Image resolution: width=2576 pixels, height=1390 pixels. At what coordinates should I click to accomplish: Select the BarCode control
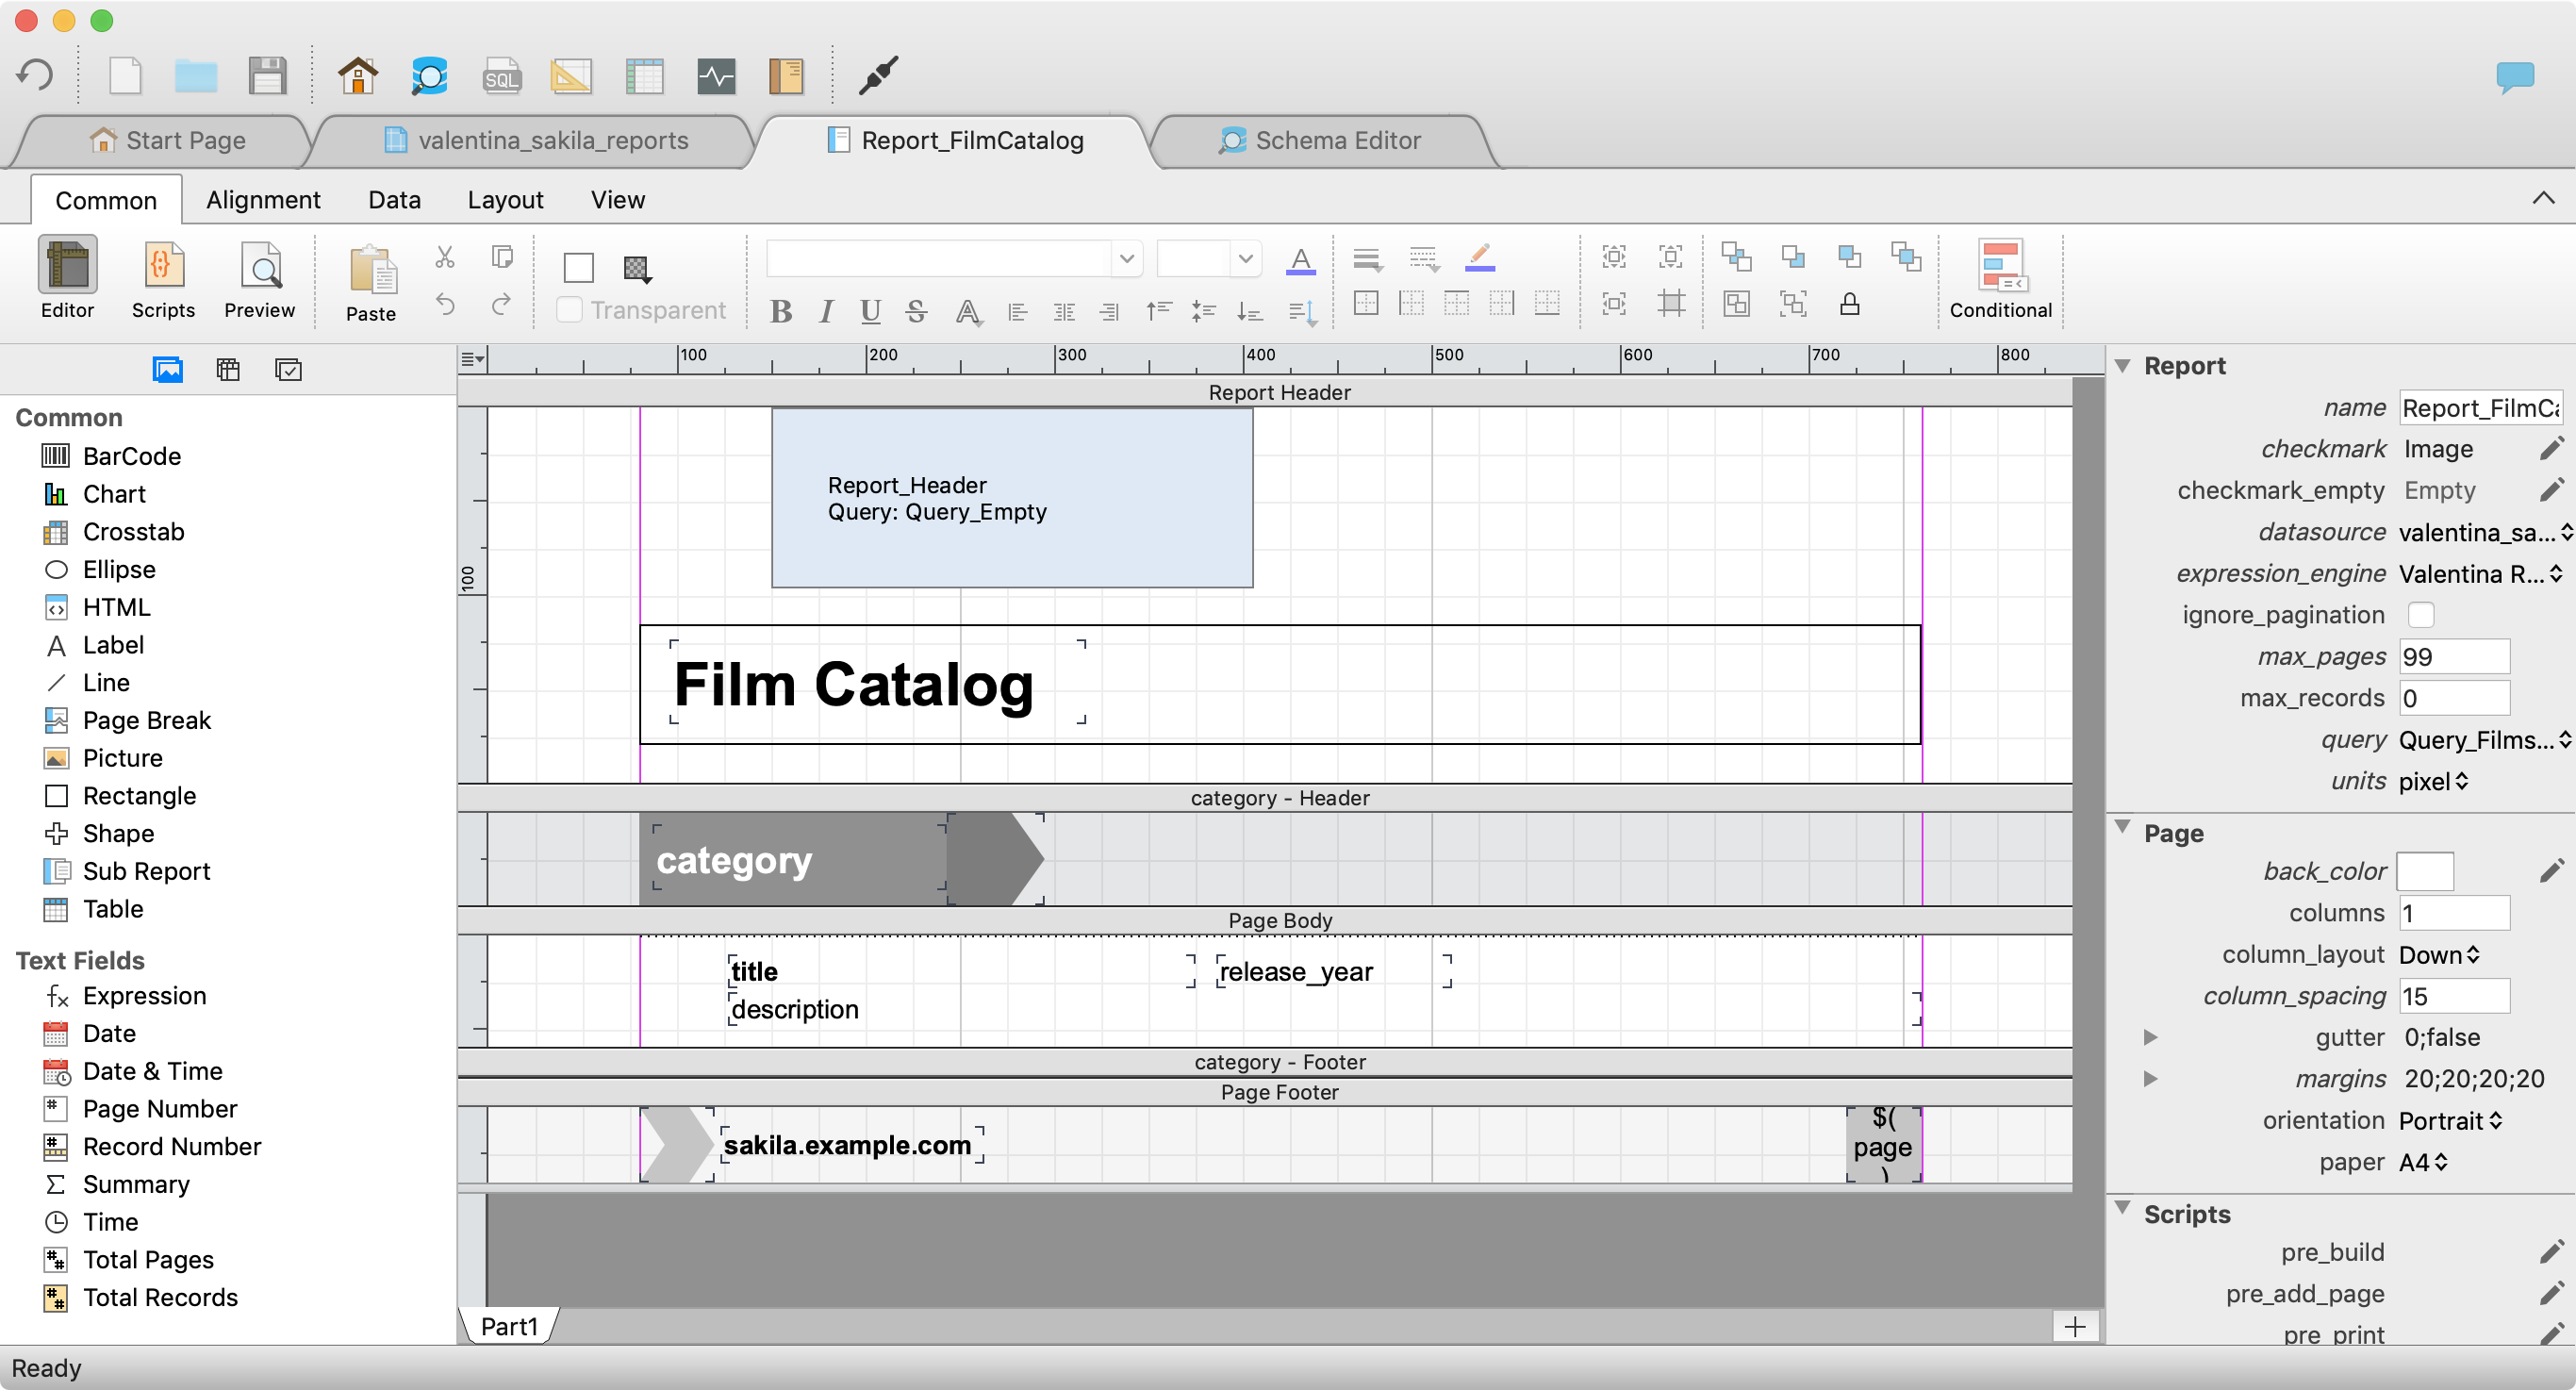pyautogui.click(x=112, y=456)
